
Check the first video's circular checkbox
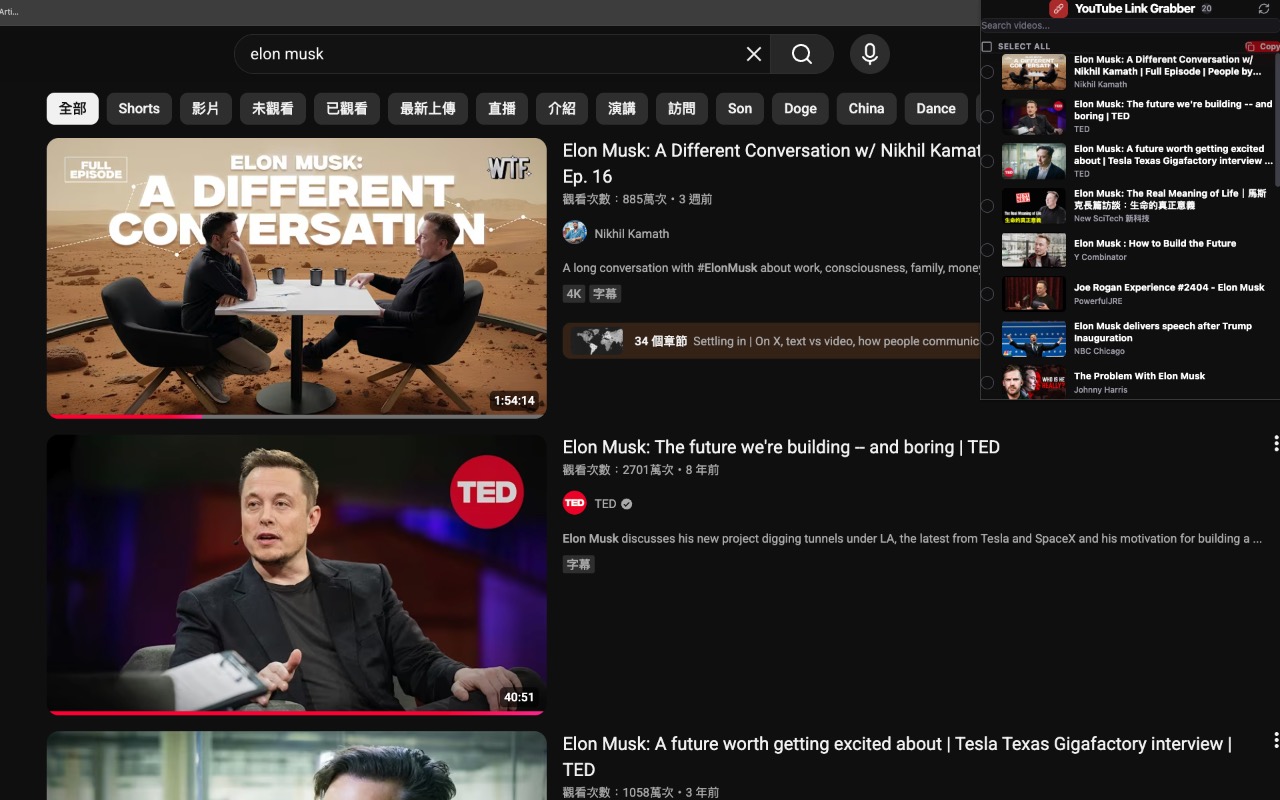point(989,70)
